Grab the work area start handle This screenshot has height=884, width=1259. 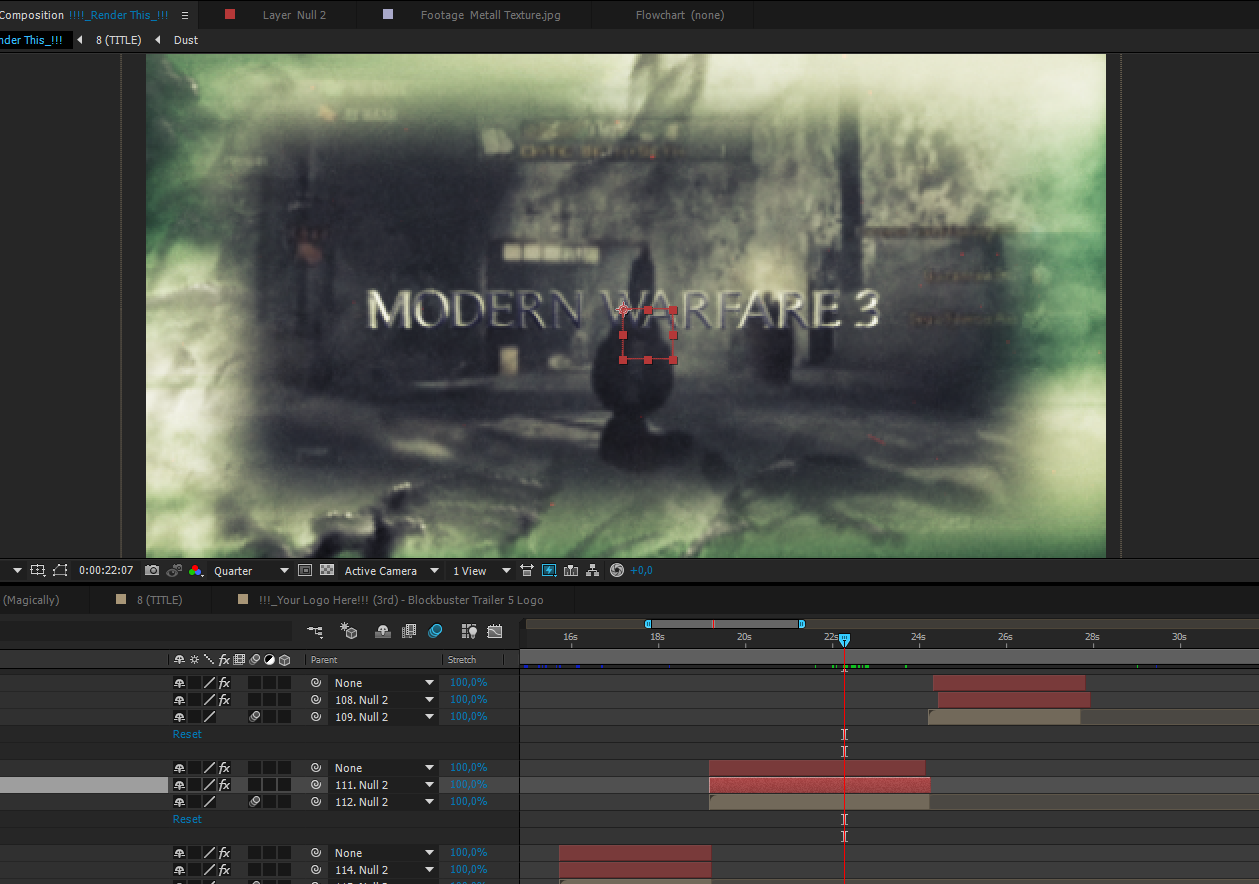tap(648, 624)
